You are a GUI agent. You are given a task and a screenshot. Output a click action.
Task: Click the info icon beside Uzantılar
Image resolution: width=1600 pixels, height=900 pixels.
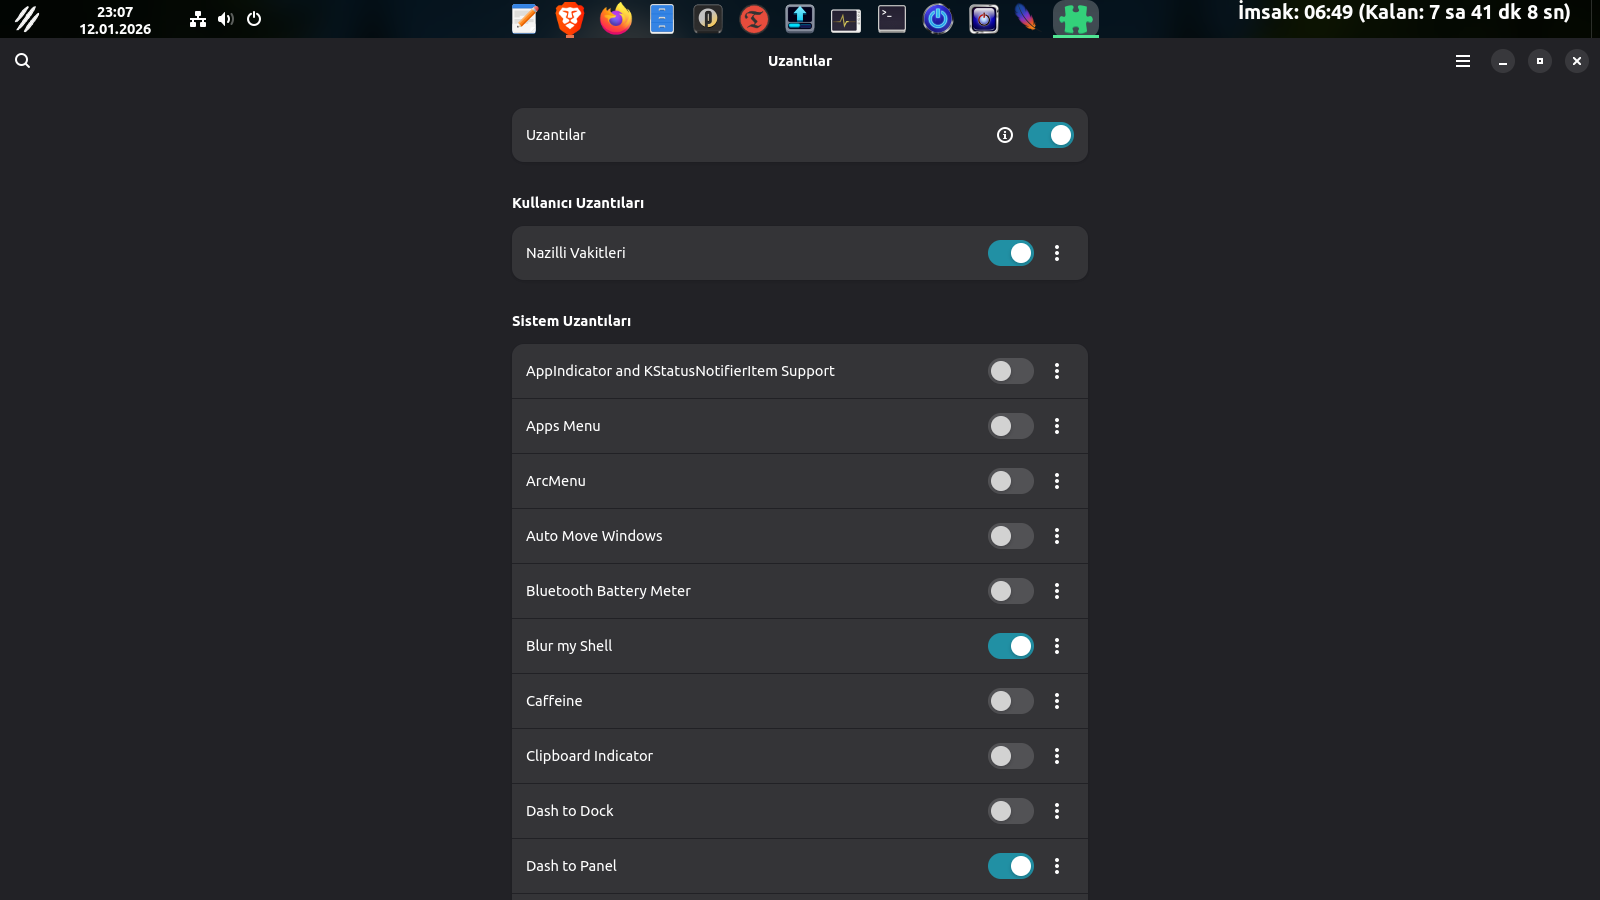click(1005, 135)
